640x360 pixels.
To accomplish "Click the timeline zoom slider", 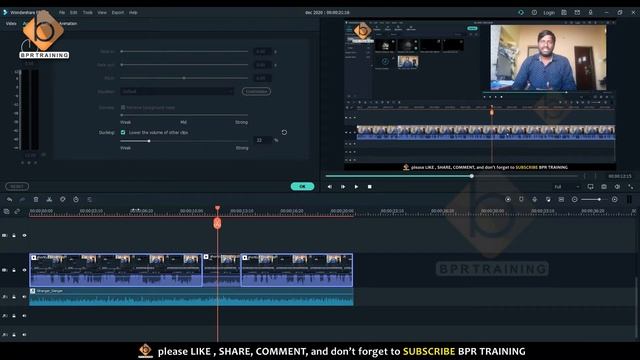I will [594, 200].
